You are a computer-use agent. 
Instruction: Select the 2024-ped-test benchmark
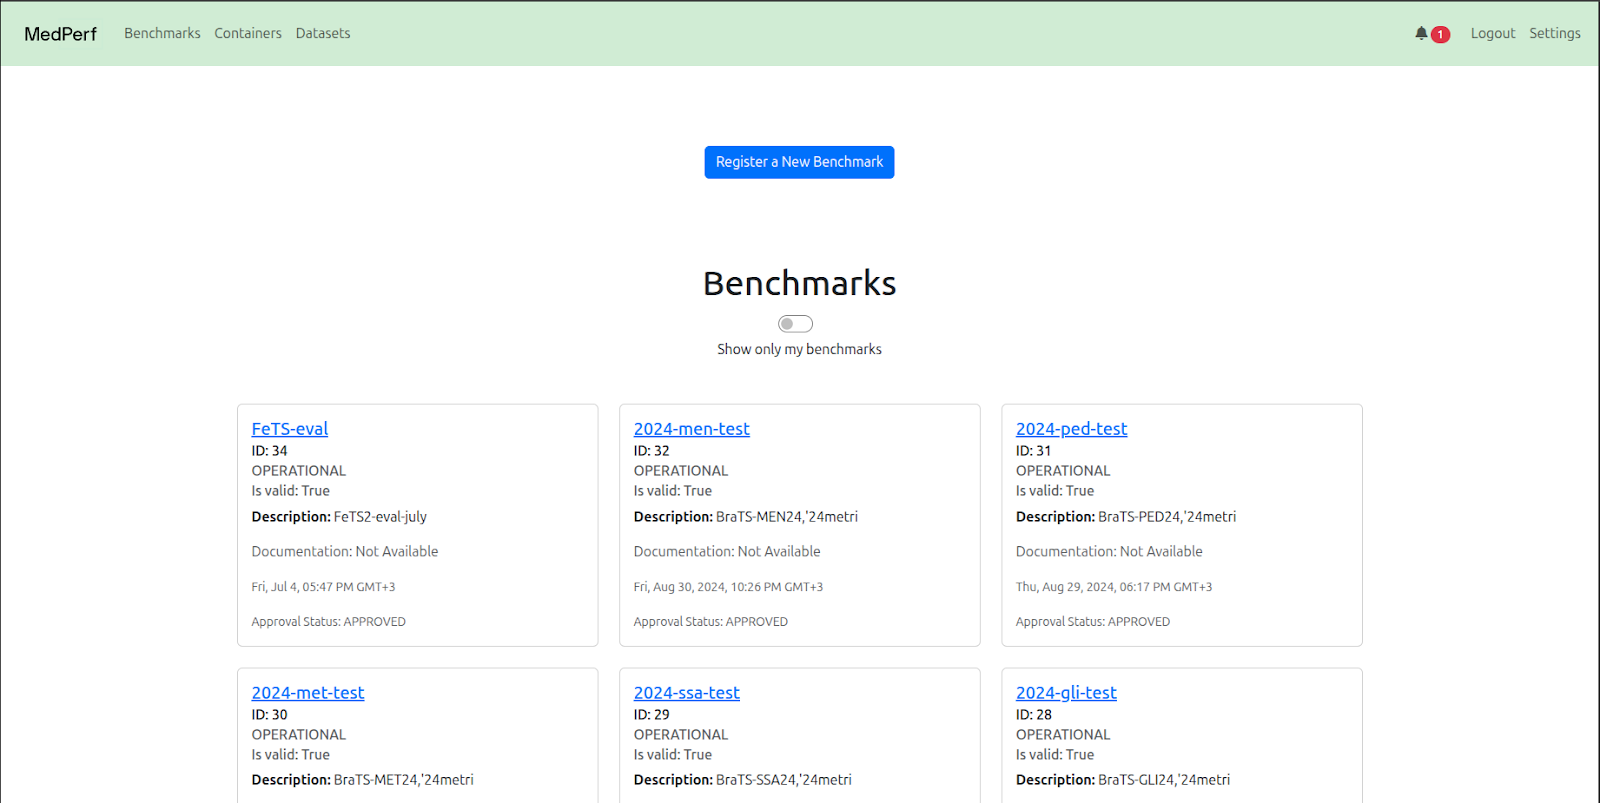click(1071, 429)
